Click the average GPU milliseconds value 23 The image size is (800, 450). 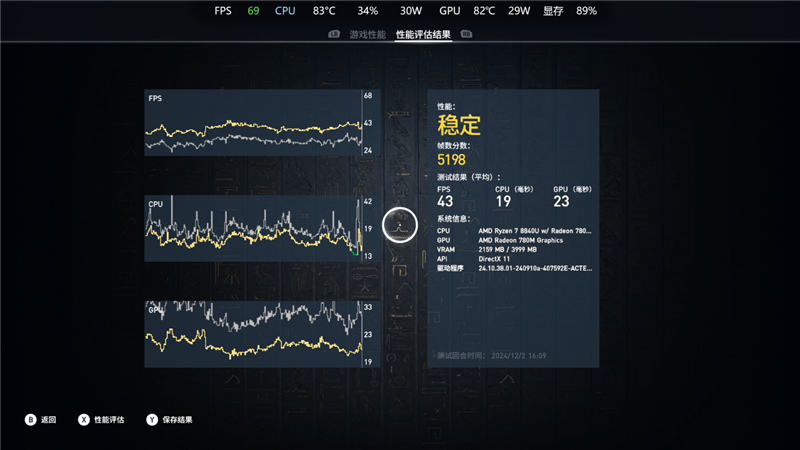pos(561,202)
